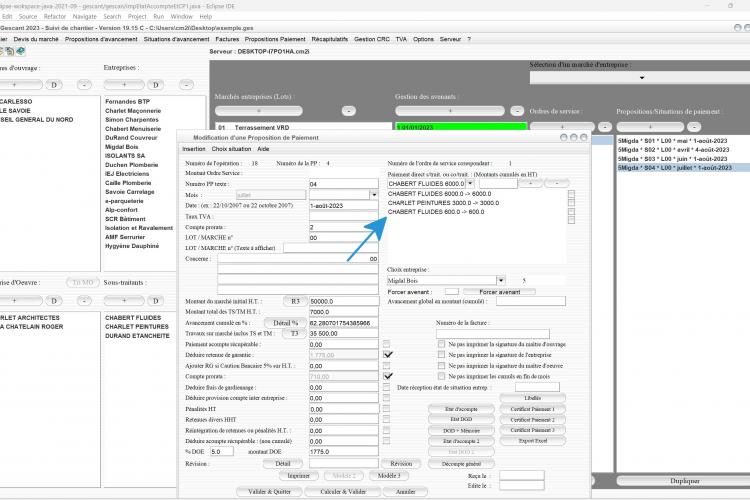Click the - button under Entreprises
Image resolution: width=750 pixels, height=500 pixels.
pyautogui.click(x=186, y=85)
